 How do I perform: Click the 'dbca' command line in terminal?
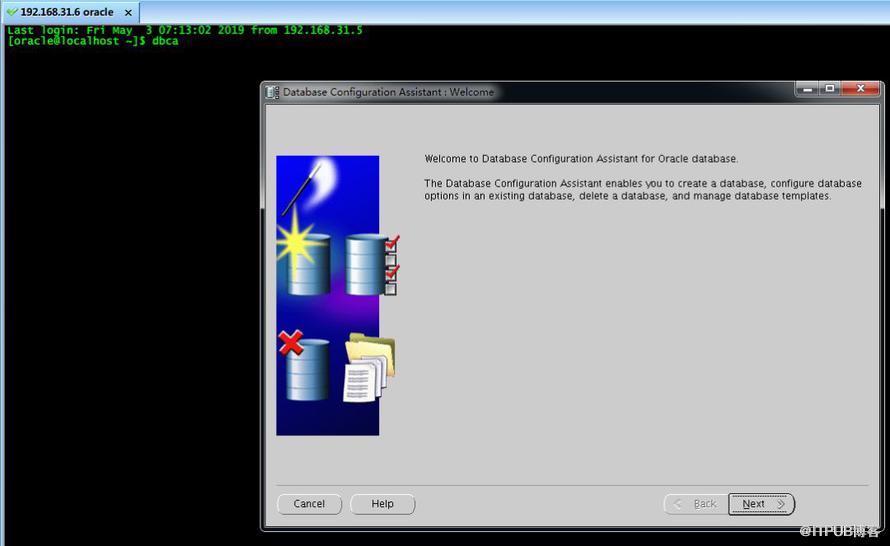coord(93,41)
